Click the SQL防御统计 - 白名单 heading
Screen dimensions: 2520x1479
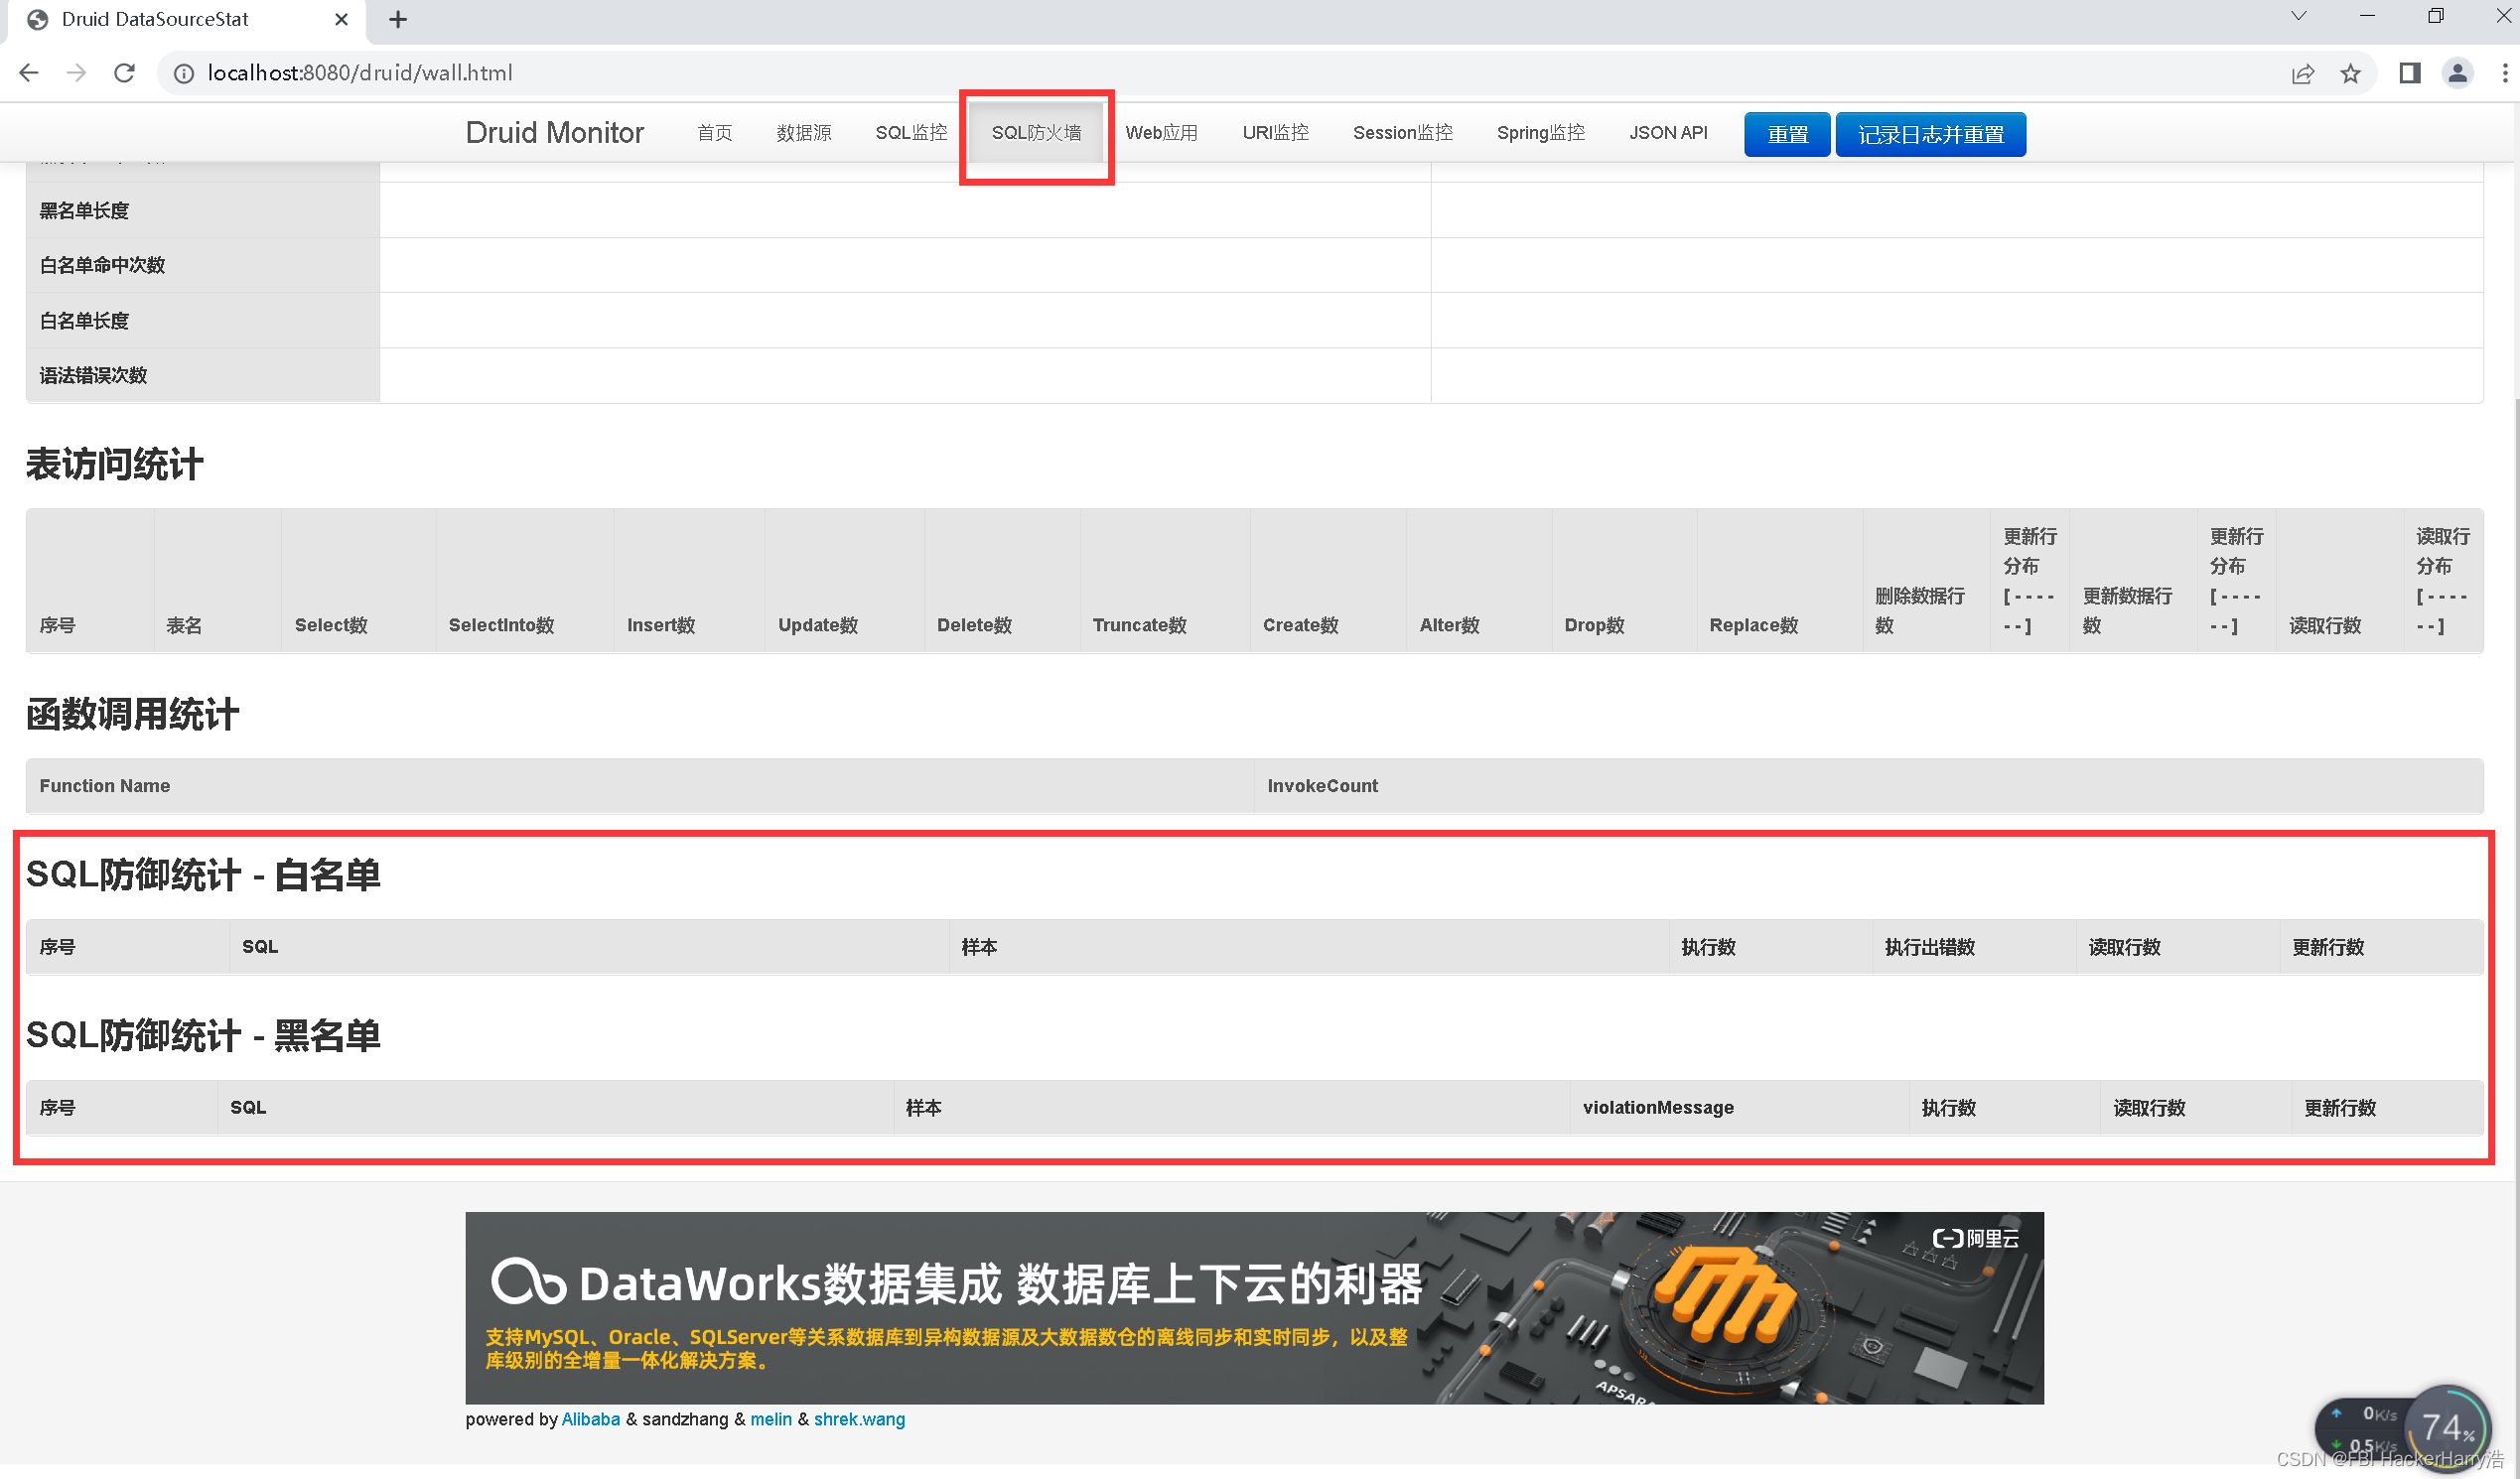click(203, 875)
